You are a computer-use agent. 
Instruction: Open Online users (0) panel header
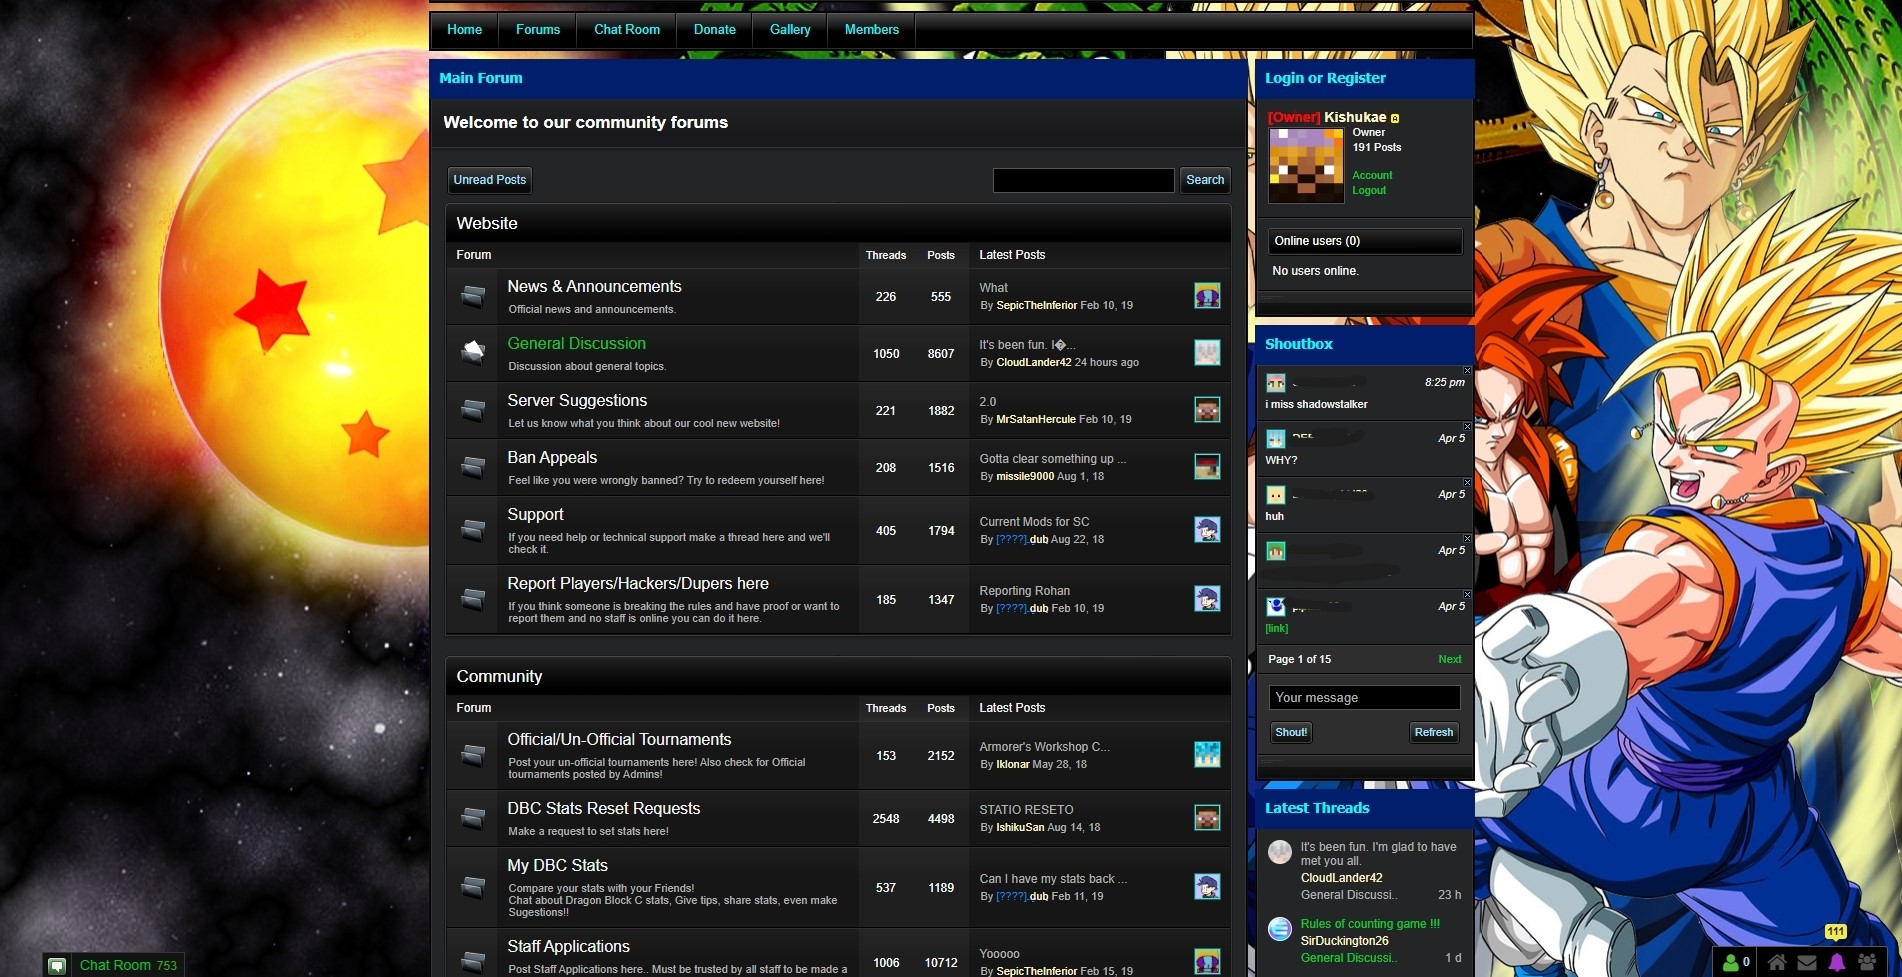pyautogui.click(x=1364, y=241)
